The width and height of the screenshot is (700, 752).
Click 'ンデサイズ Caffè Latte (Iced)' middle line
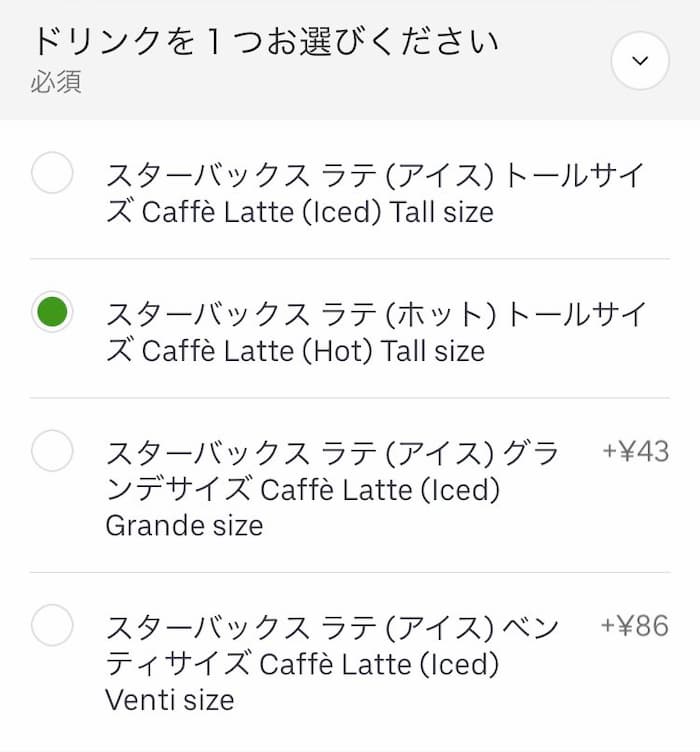pyautogui.click(x=302, y=490)
